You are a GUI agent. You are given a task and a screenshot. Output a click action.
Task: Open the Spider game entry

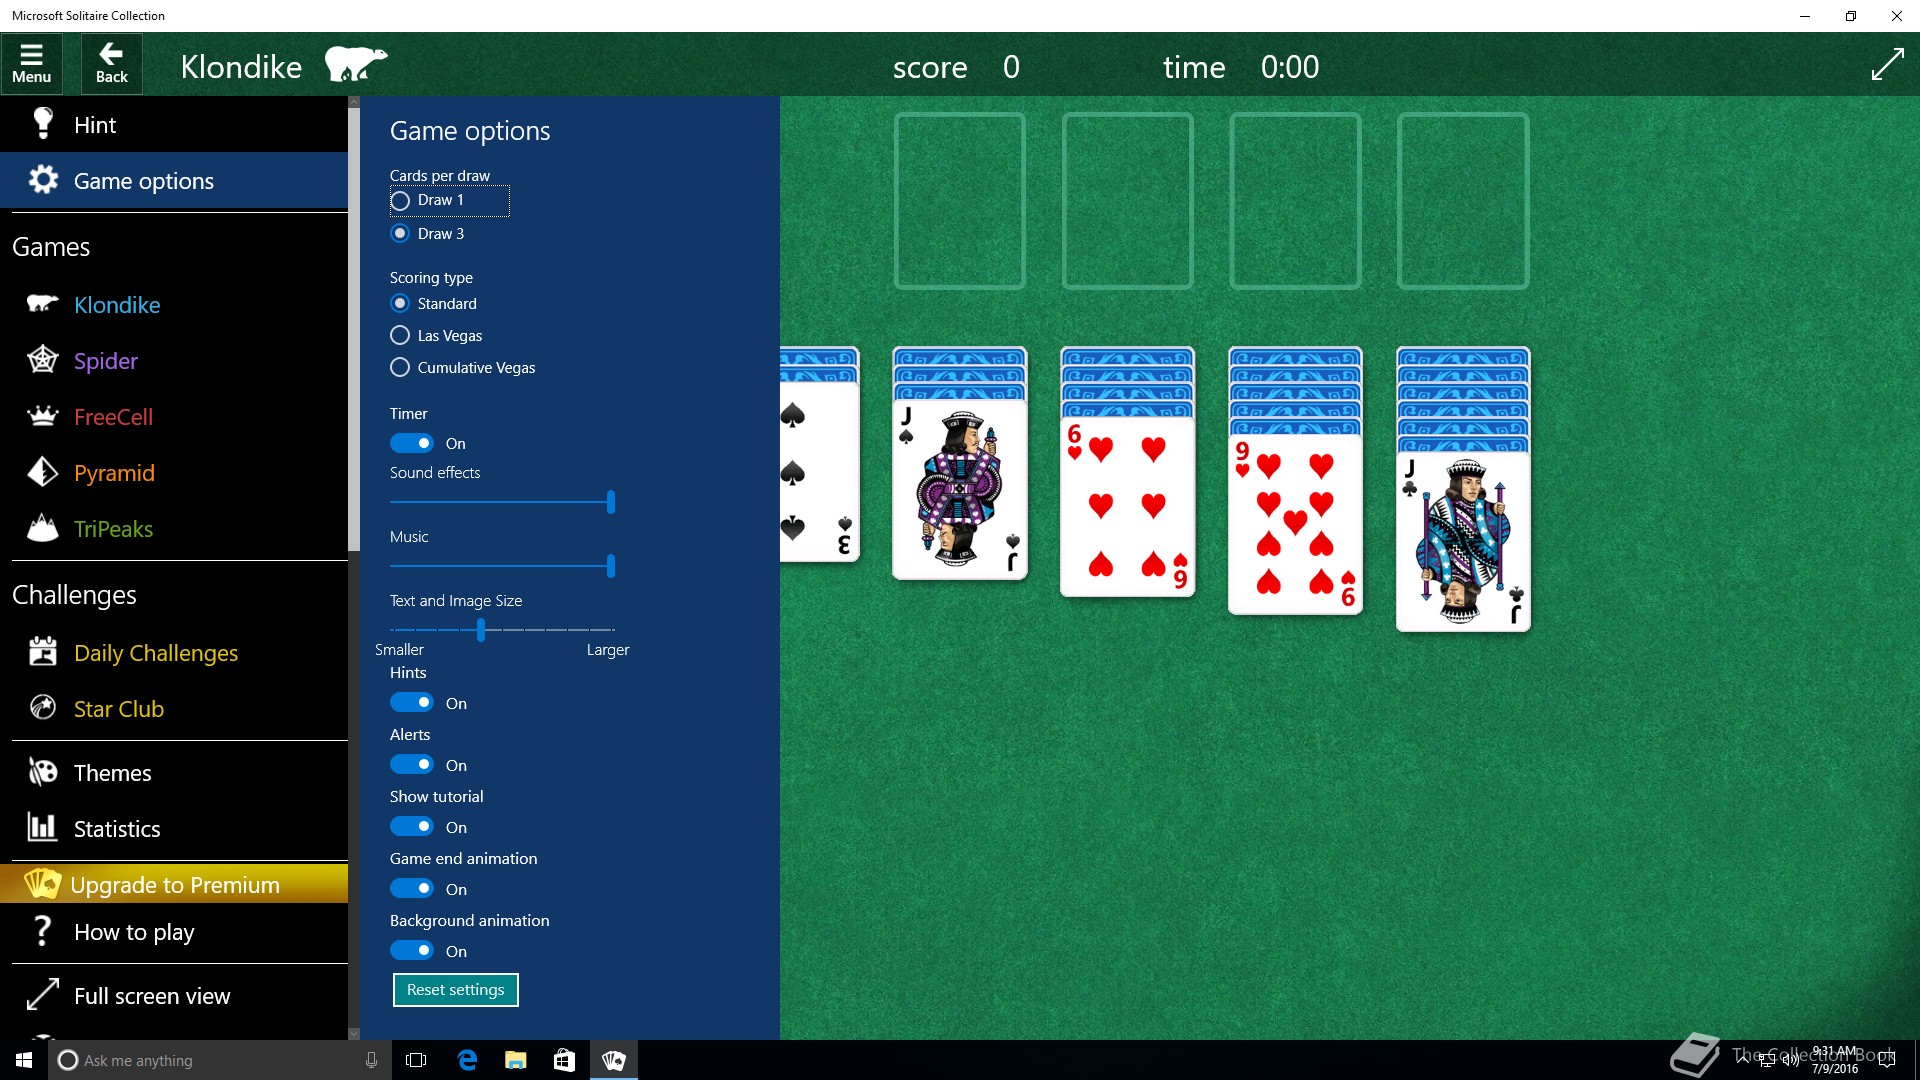[x=174, y=360]
